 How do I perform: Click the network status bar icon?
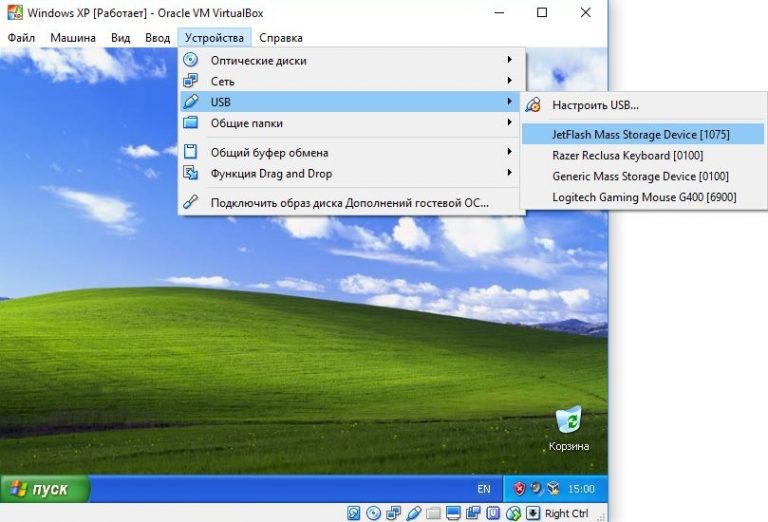[393, 513]
